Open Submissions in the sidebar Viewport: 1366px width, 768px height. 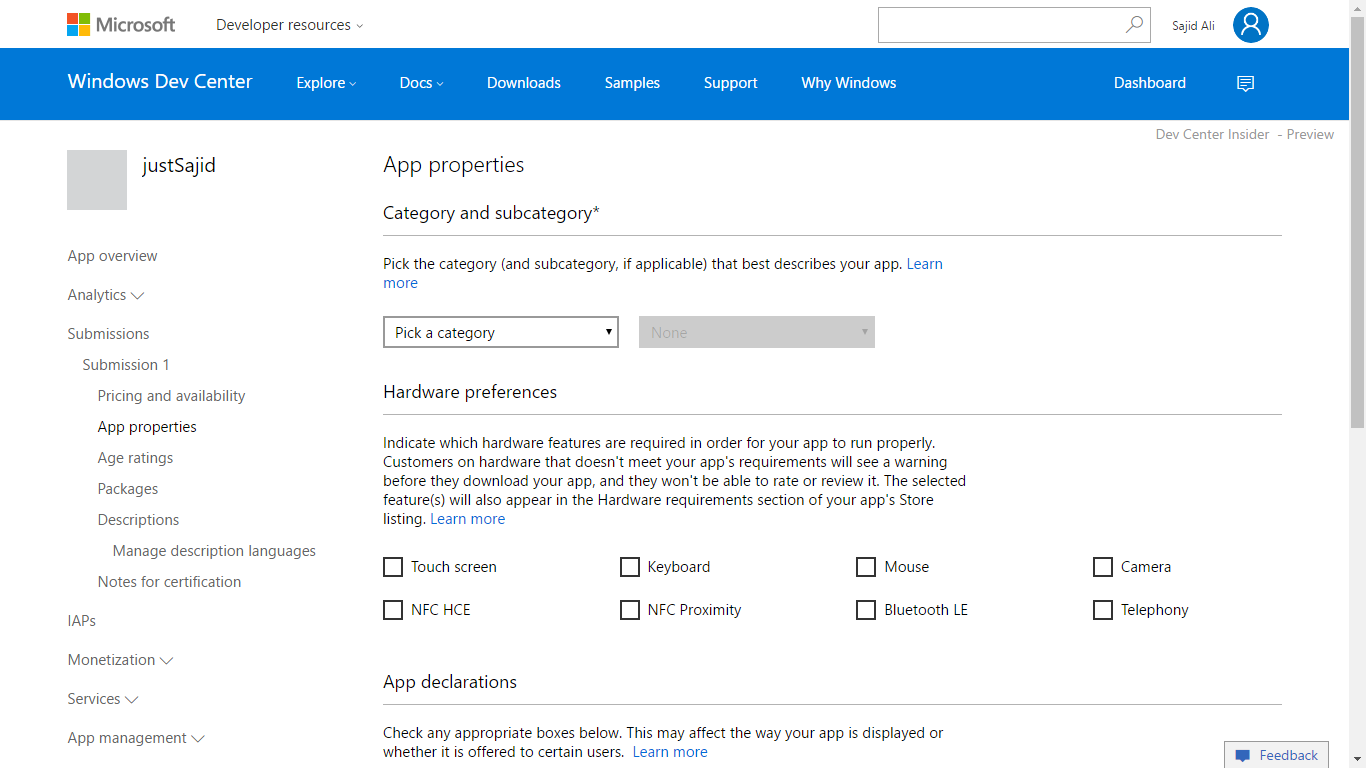pos(108,334)
